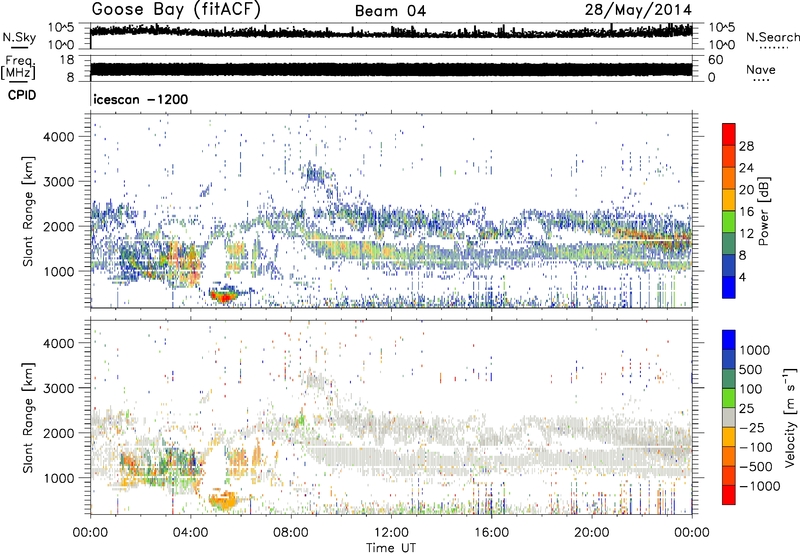Click the 'Slant Range [km]' label of the velocity panel

click(28, 418)
